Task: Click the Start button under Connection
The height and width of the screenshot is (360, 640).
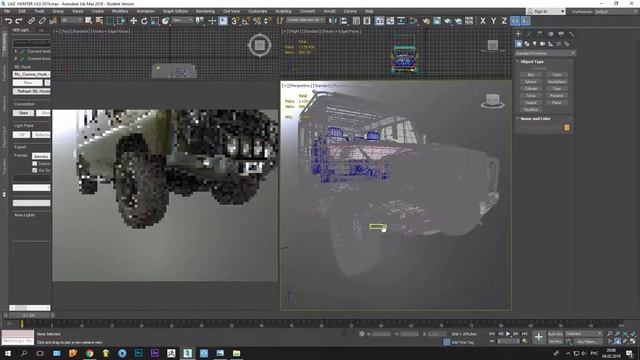Action: pyautogui.click(x=23, y=113)
